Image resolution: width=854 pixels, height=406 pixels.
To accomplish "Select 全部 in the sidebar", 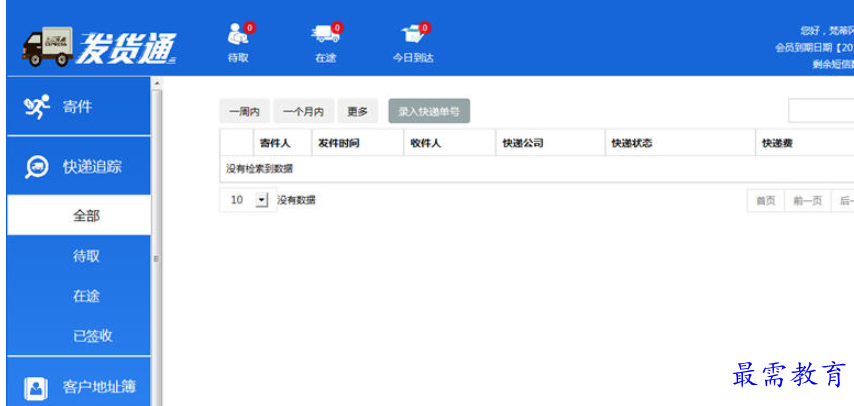I will [78, 215].
